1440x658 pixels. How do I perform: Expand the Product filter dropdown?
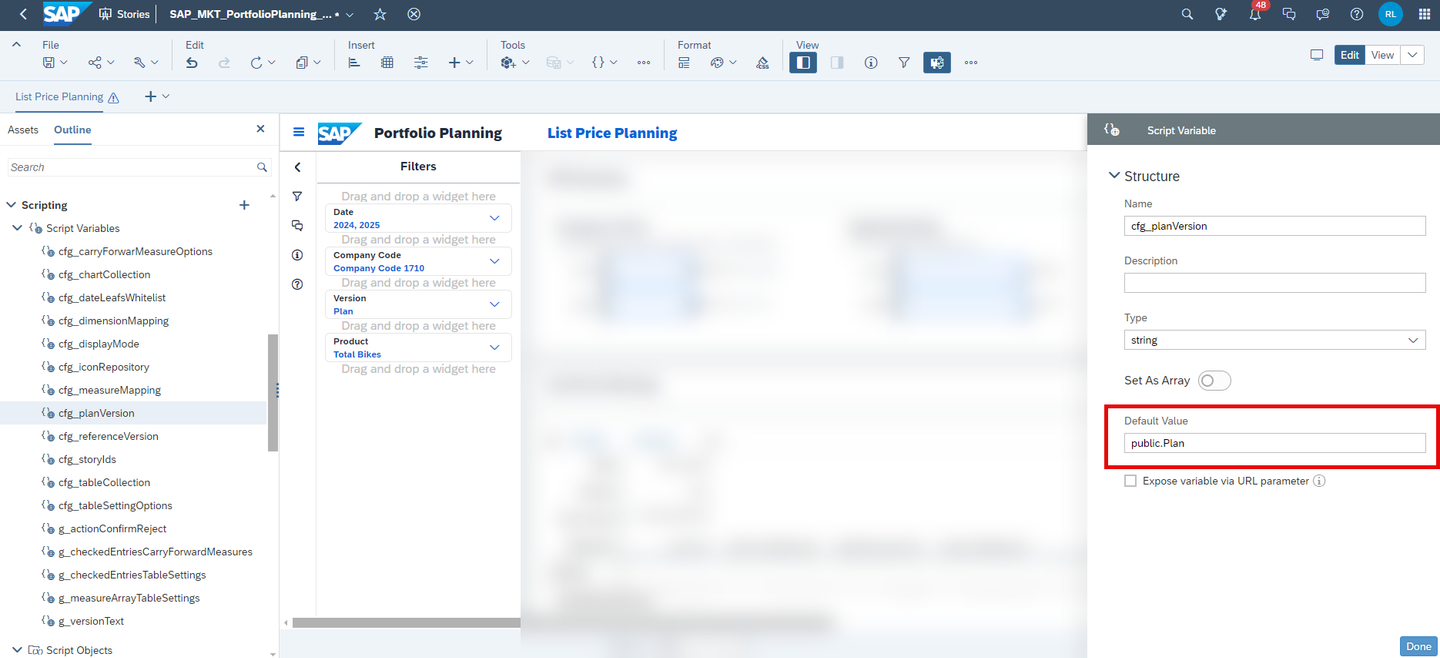pos(494,347)
